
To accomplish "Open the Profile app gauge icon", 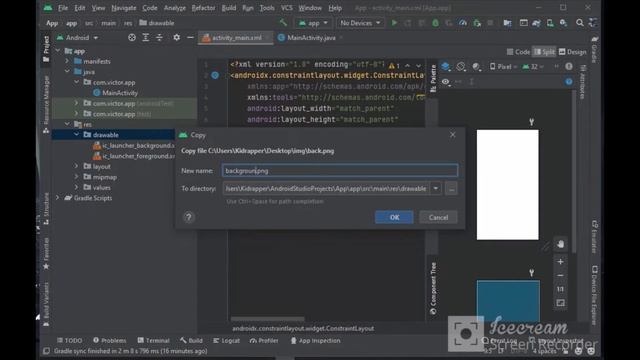I will tap(463, 23).
